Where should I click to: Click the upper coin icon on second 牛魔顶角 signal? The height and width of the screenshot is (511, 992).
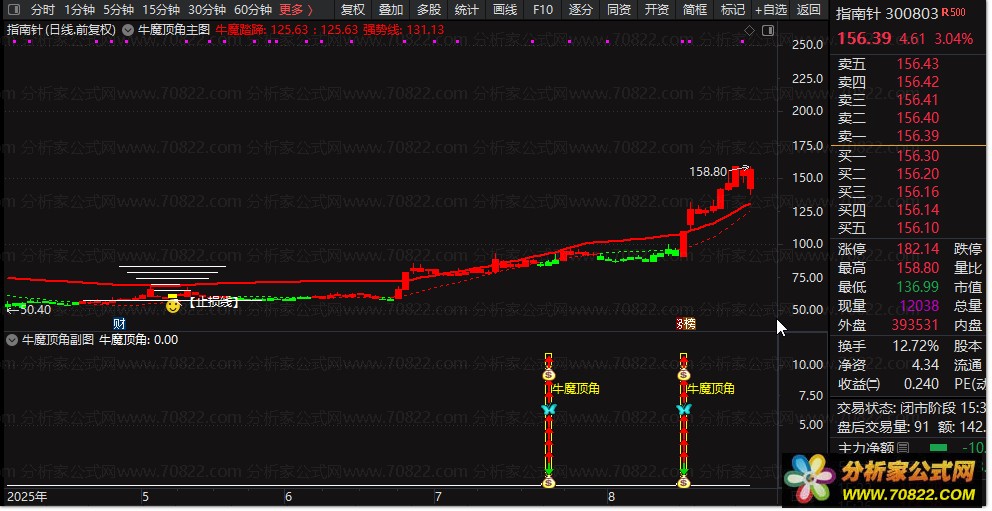coord(684,375)
